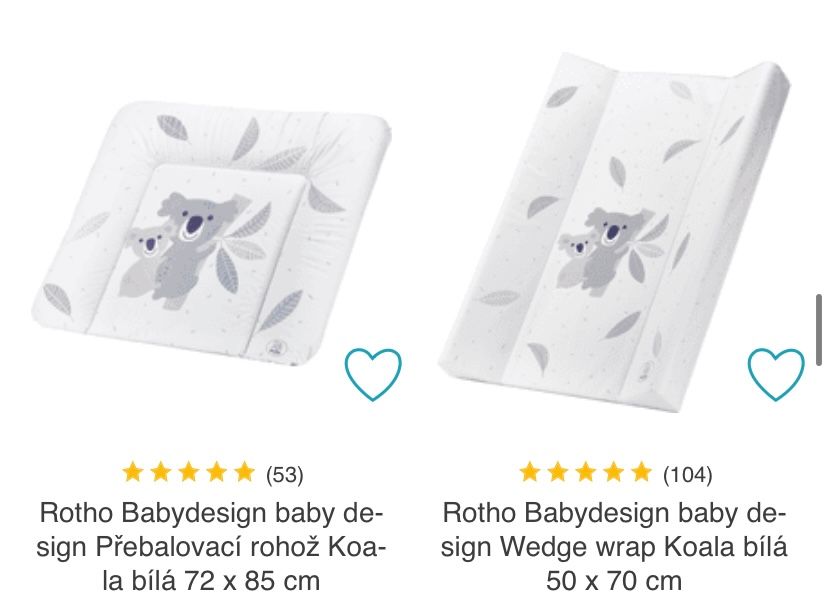Open the wedge koala changing mat image
The image size is (828, 603).
tap(614, 232)
